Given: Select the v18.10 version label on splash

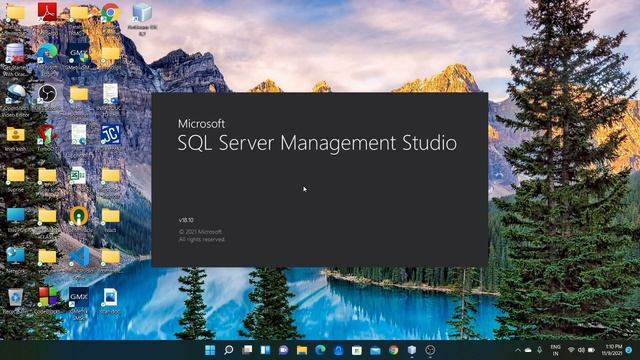Looking at the screenshot, I should [x=186, y=220].
